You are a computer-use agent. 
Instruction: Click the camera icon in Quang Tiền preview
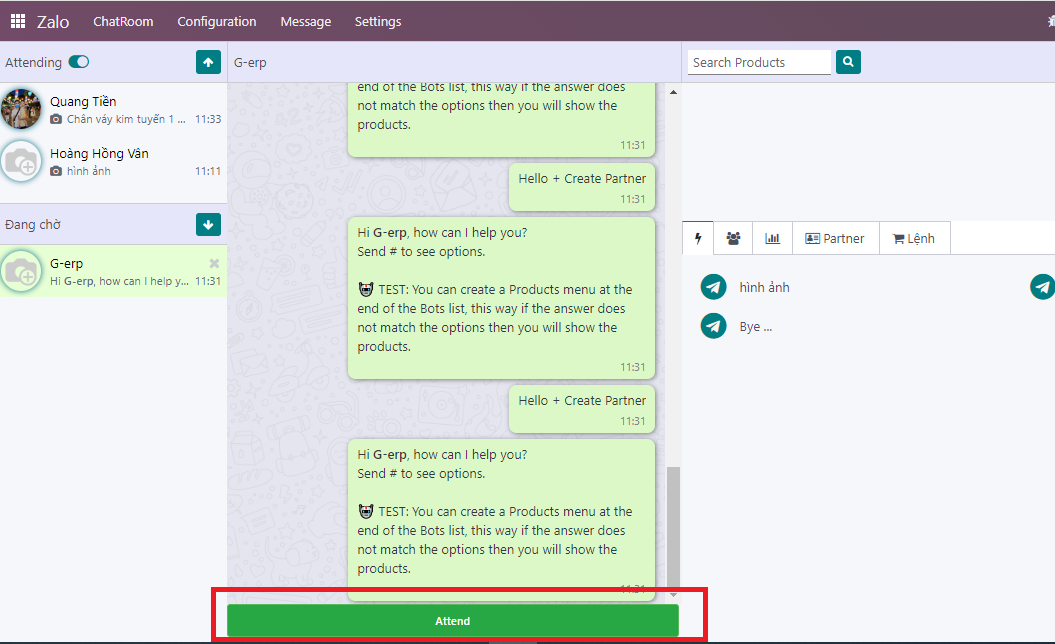pyautogui.click(x=56, y=119)
